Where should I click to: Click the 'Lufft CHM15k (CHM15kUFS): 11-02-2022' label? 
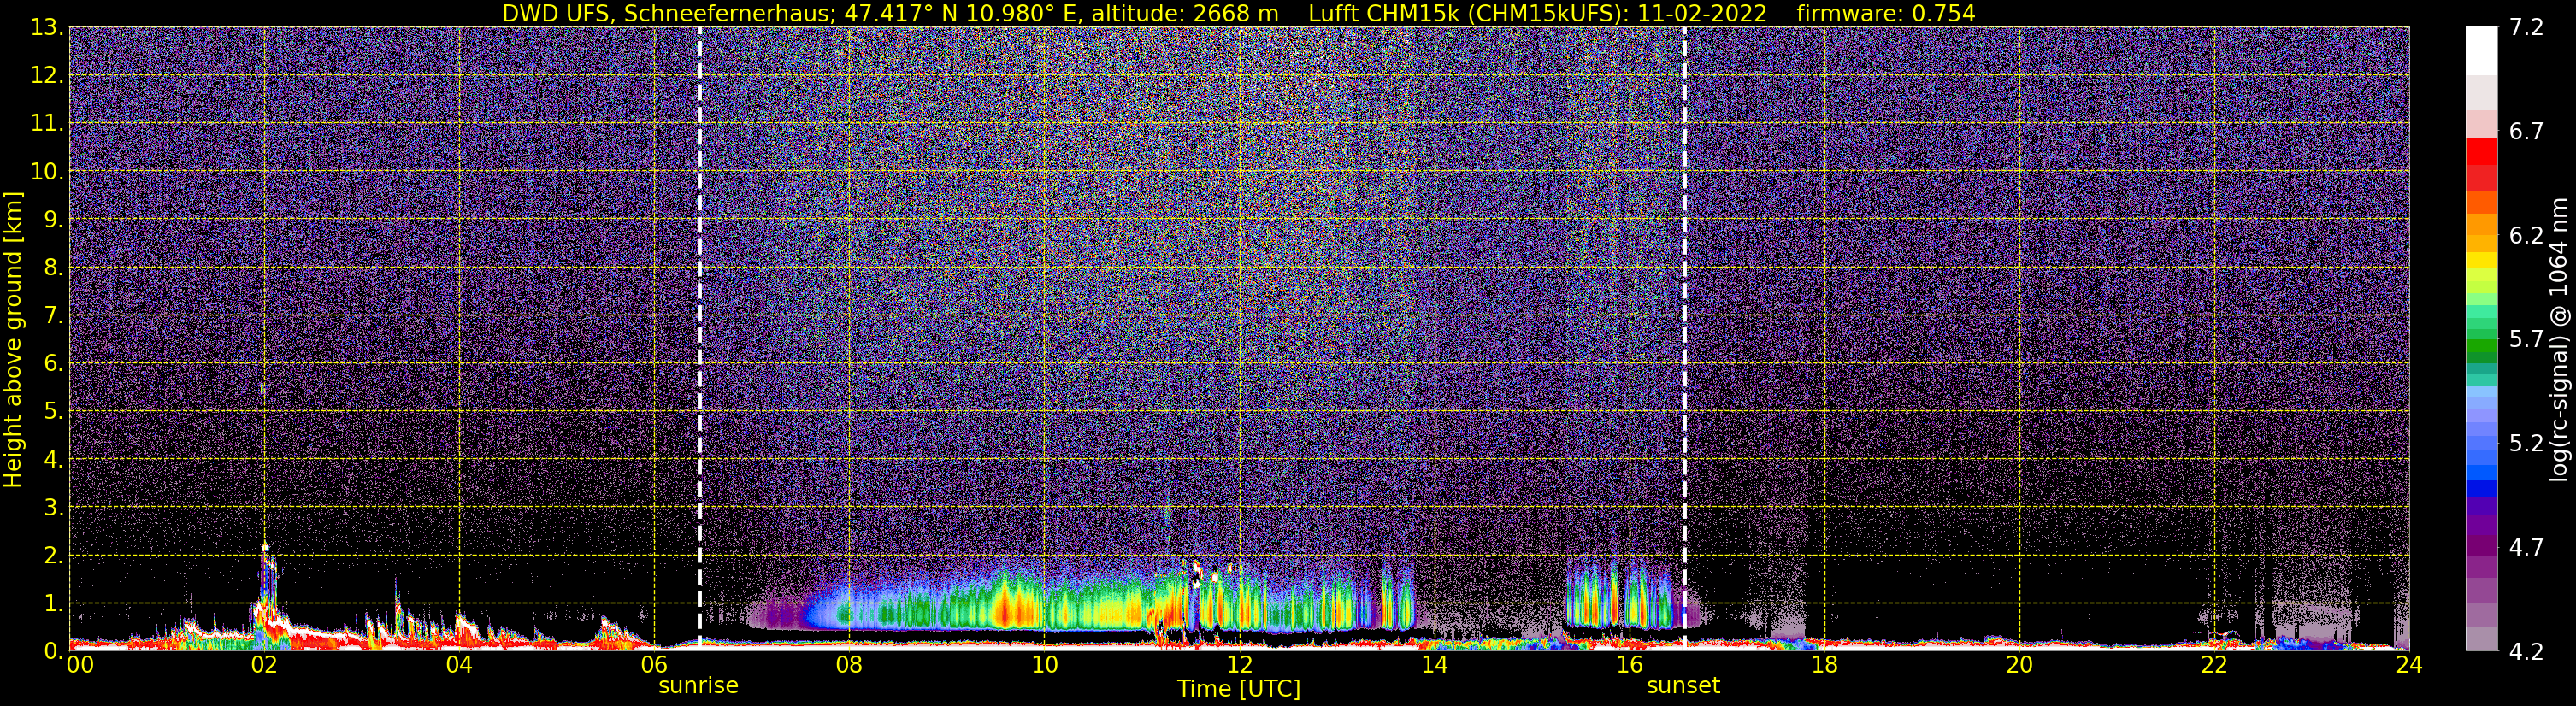pyautogui.click(x=1537, y=13)
